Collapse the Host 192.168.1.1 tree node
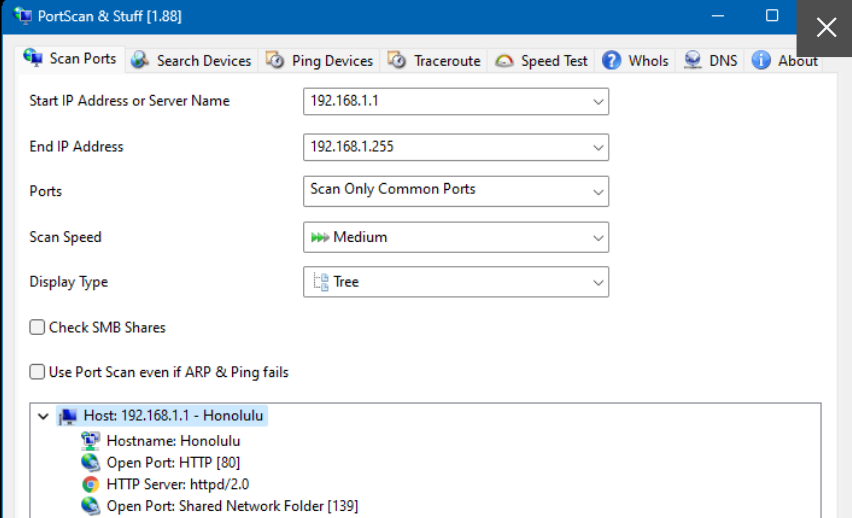852x518 pixels. point(42,416)
